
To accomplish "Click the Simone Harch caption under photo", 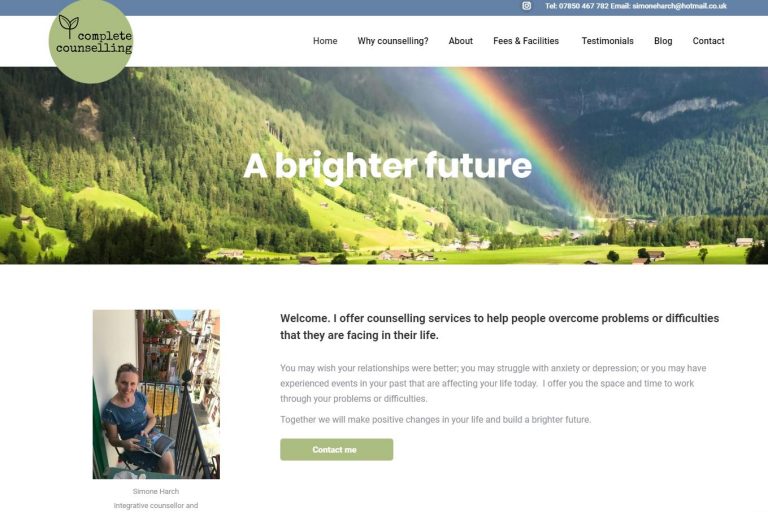I will (x=156, y=491).
